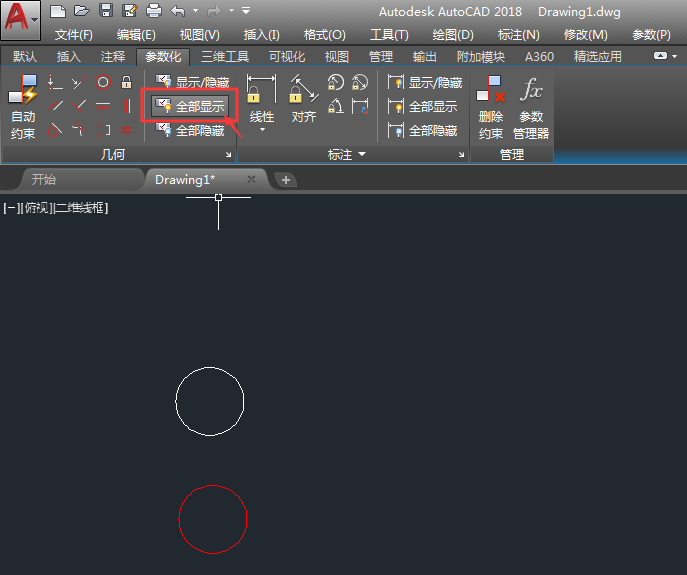
Task: Open the 编辑(E) menu
Action: [x=136, y=35]
